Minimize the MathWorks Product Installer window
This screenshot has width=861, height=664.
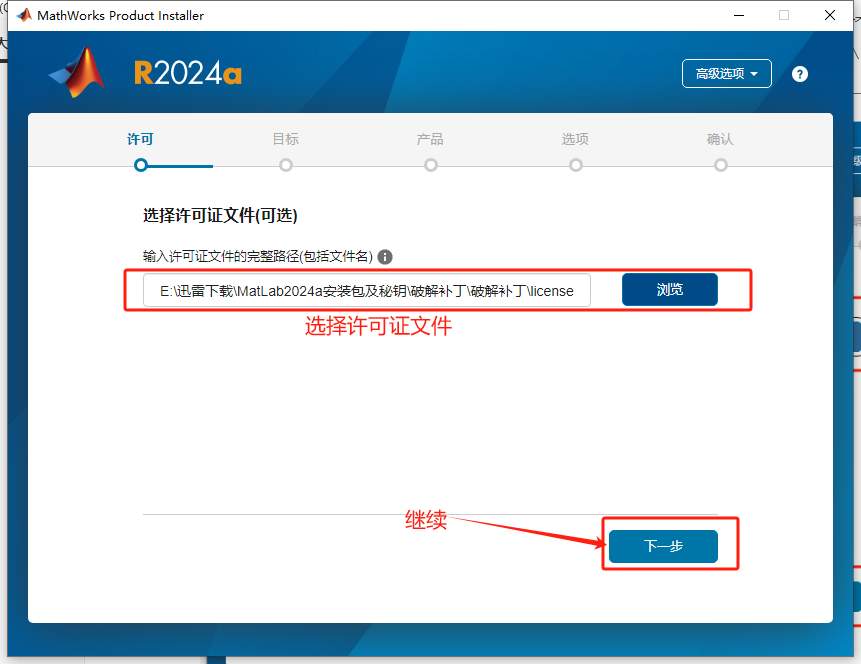[738, 15]
